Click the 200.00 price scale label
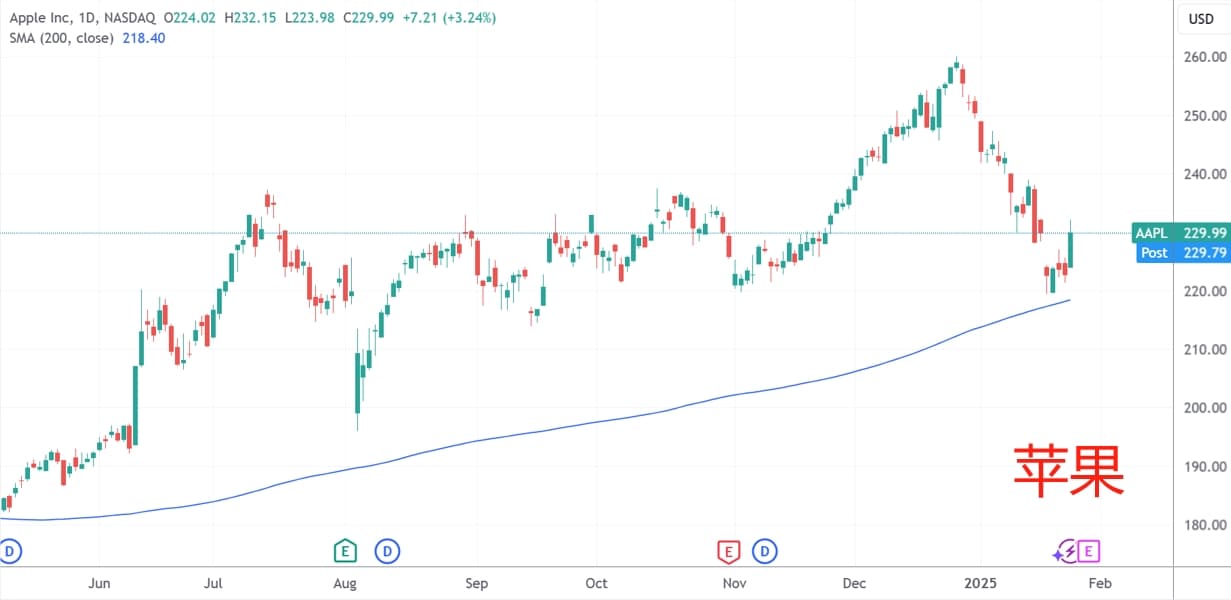This screenshot has width=1231, height=600. (x=1203, y=408)
